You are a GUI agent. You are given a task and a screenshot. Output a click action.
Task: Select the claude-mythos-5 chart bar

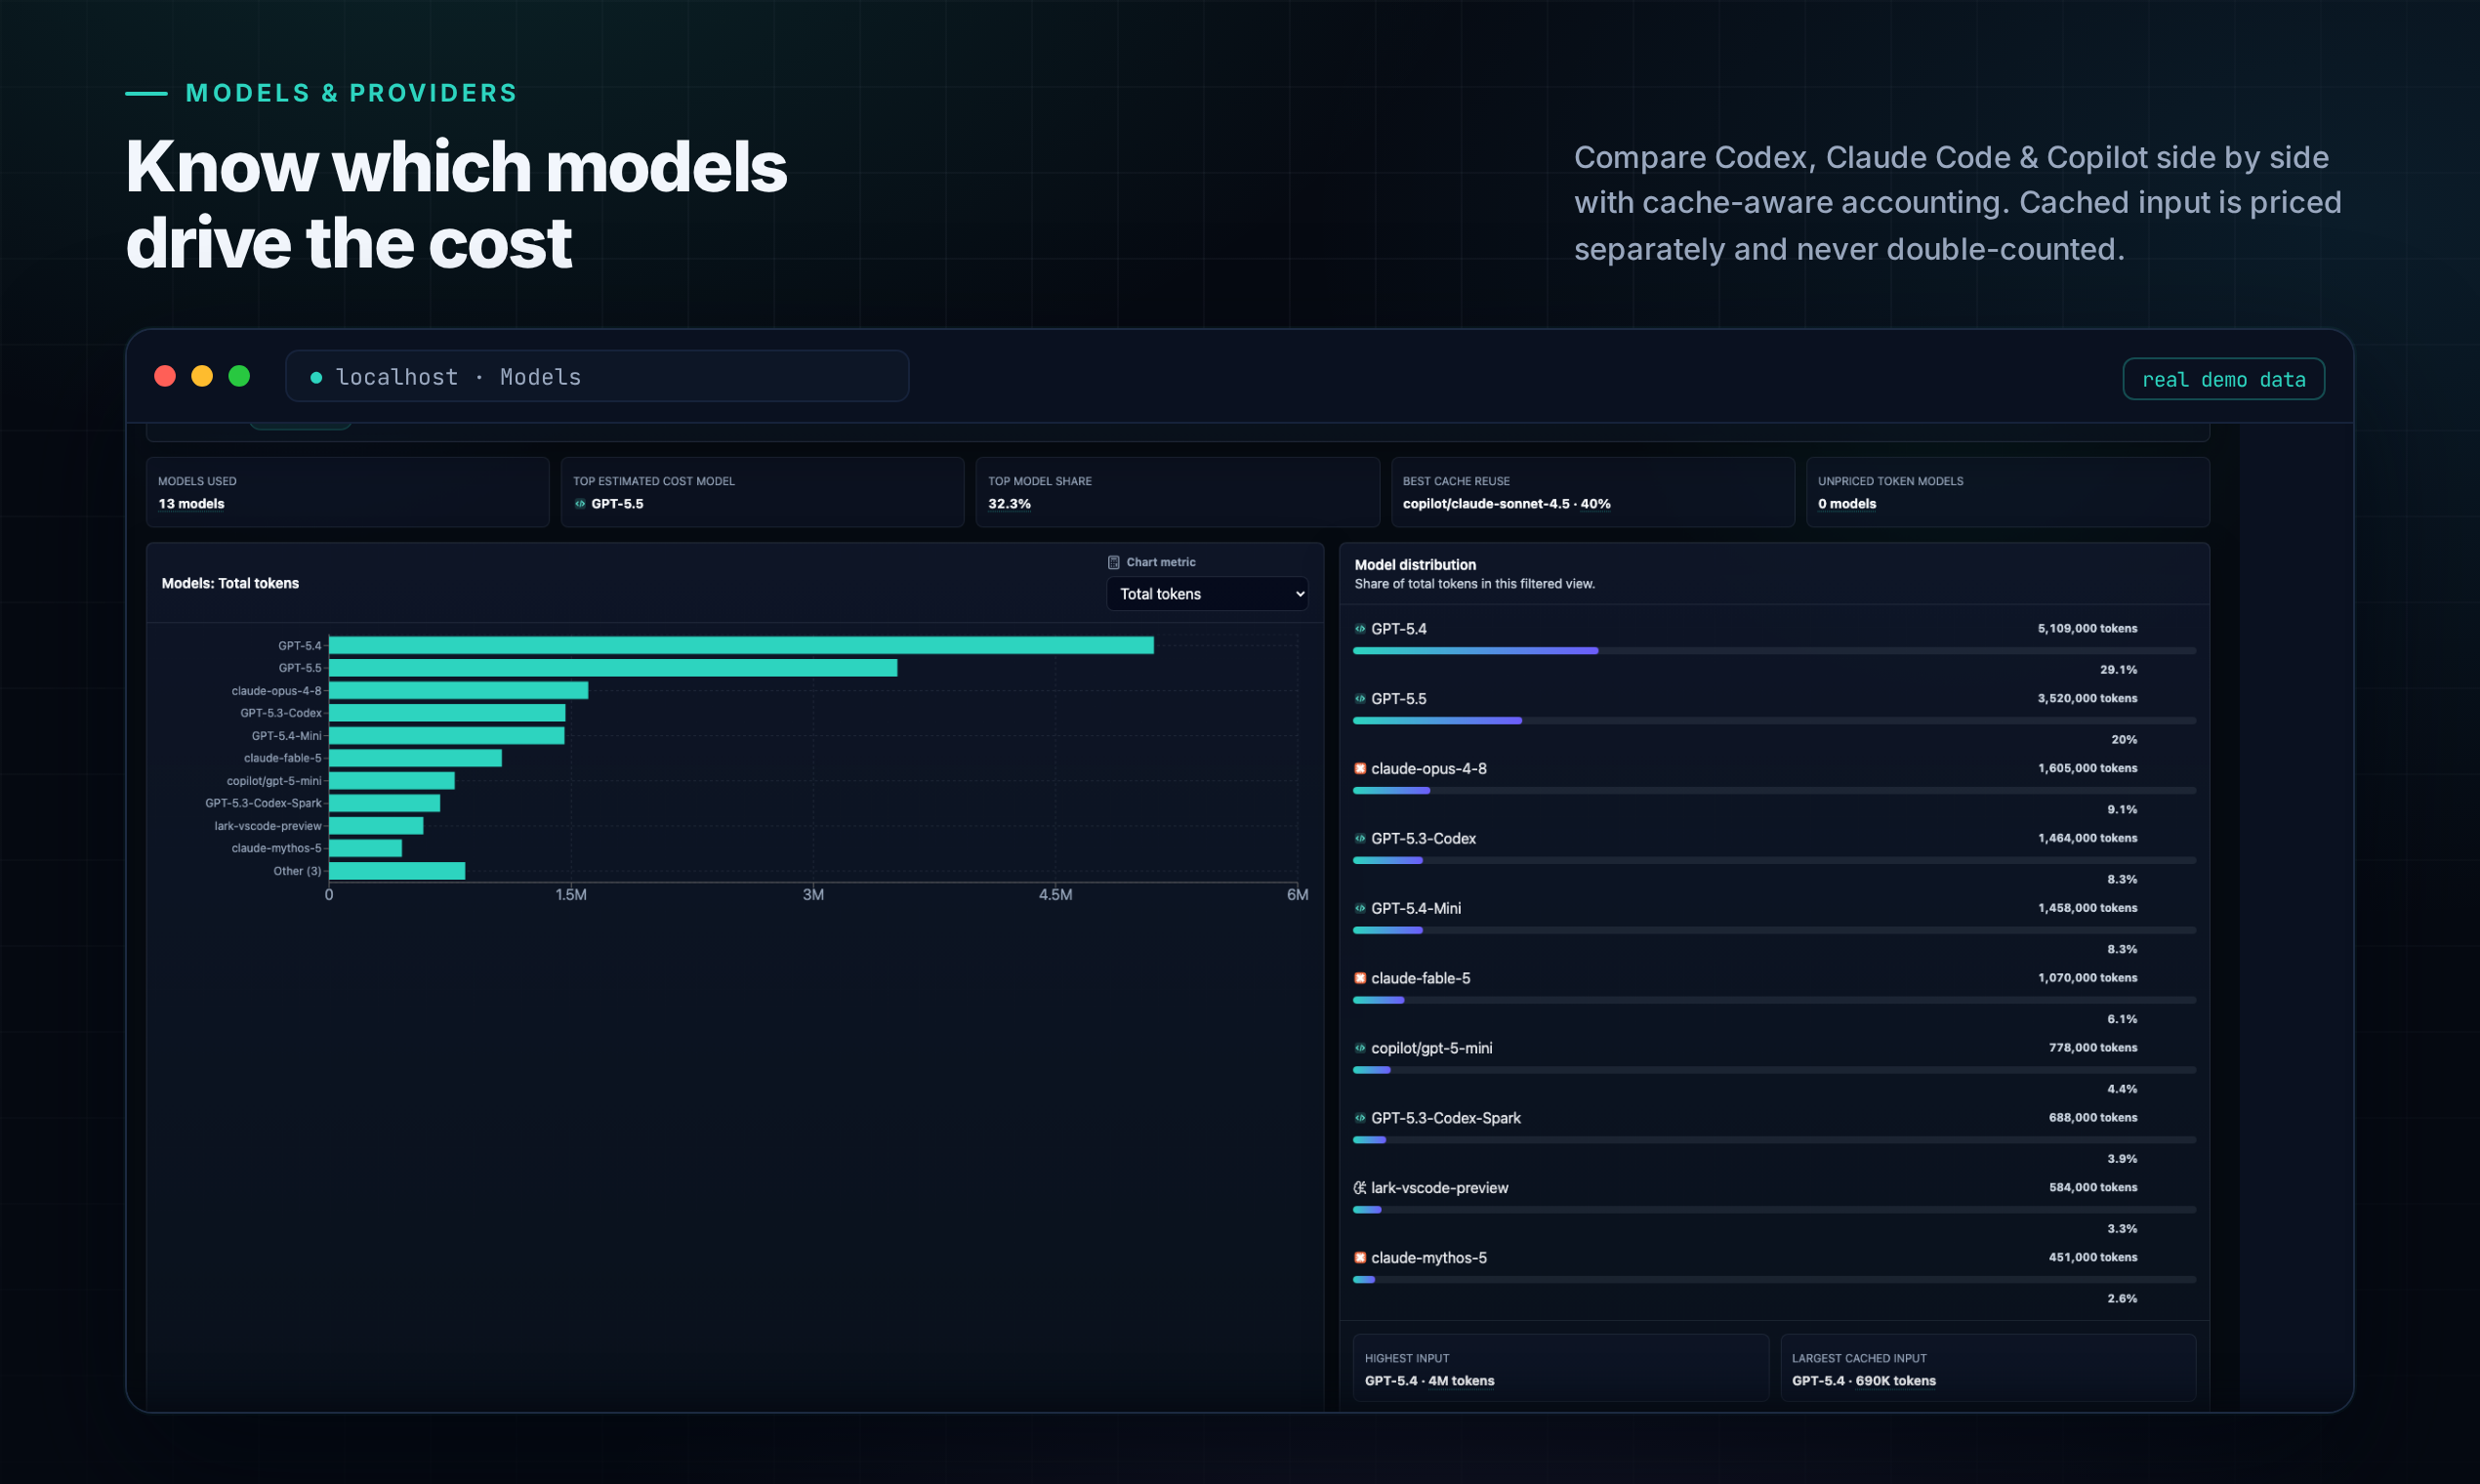coord(365,848)
